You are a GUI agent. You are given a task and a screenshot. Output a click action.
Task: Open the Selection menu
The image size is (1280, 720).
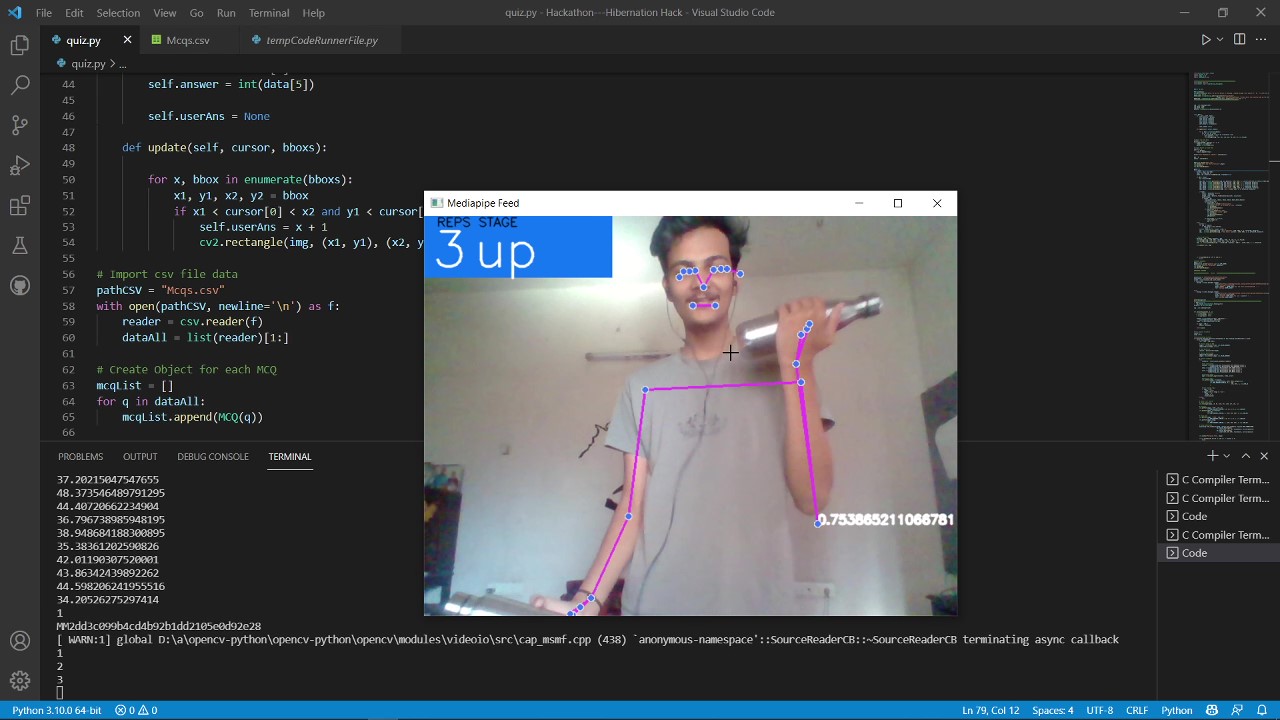118,13
